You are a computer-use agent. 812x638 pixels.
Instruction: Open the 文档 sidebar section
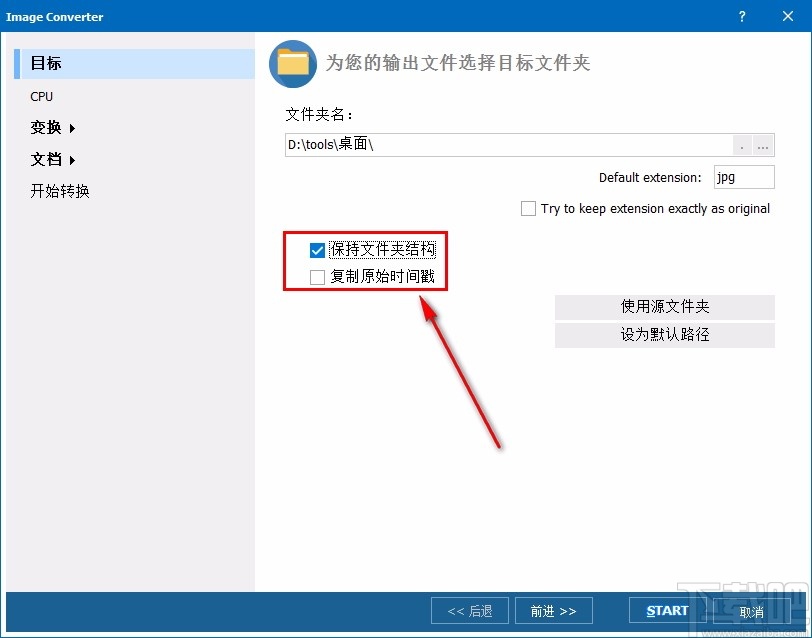click(46, 160)
